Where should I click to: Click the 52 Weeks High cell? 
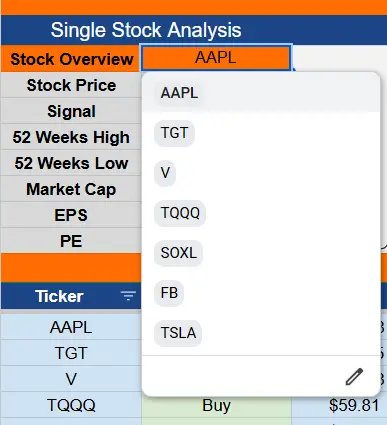(x=71, y=137)
